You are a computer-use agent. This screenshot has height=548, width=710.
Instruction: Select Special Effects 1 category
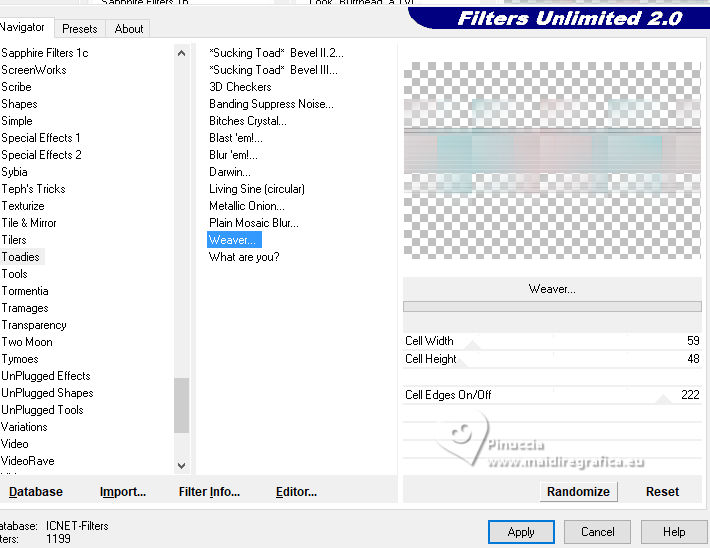[41, 138]
